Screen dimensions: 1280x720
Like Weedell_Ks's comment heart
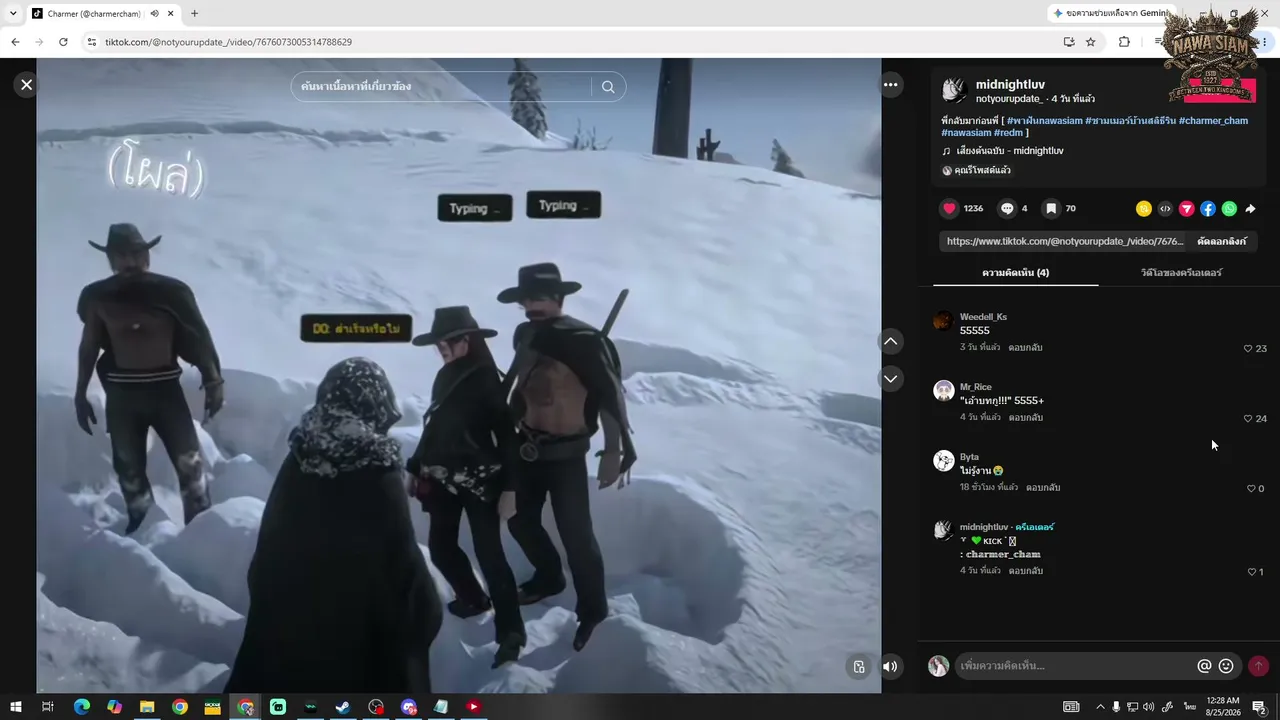1248,349
